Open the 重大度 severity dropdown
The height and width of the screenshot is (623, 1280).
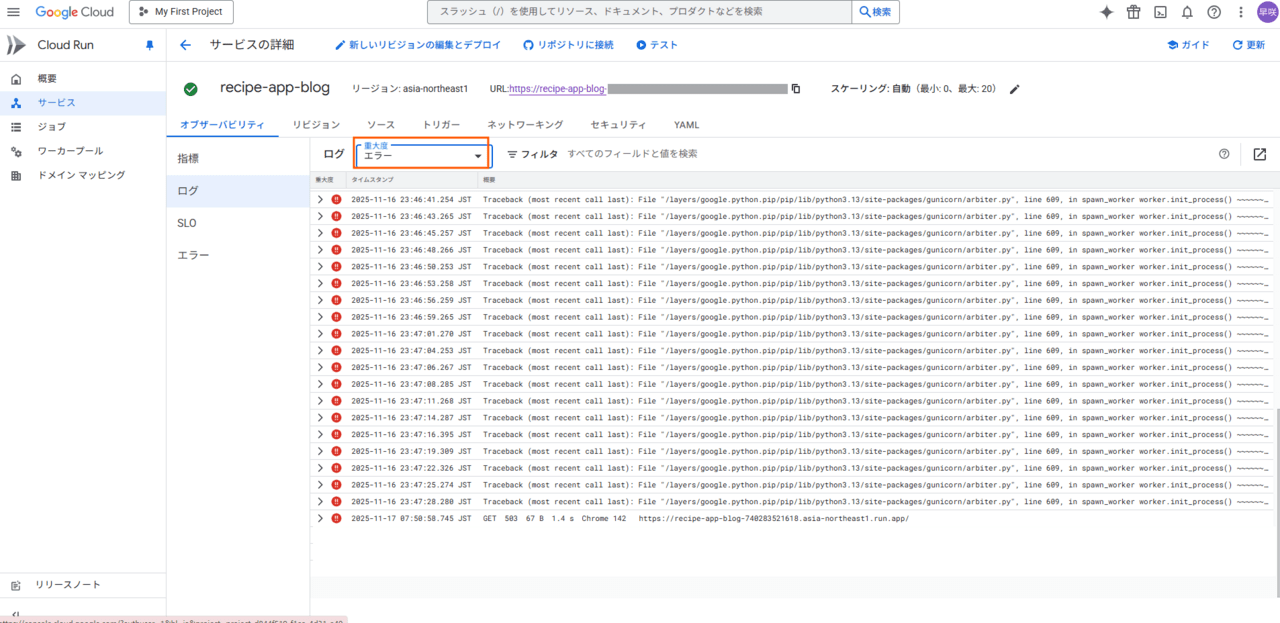[422, 154]
